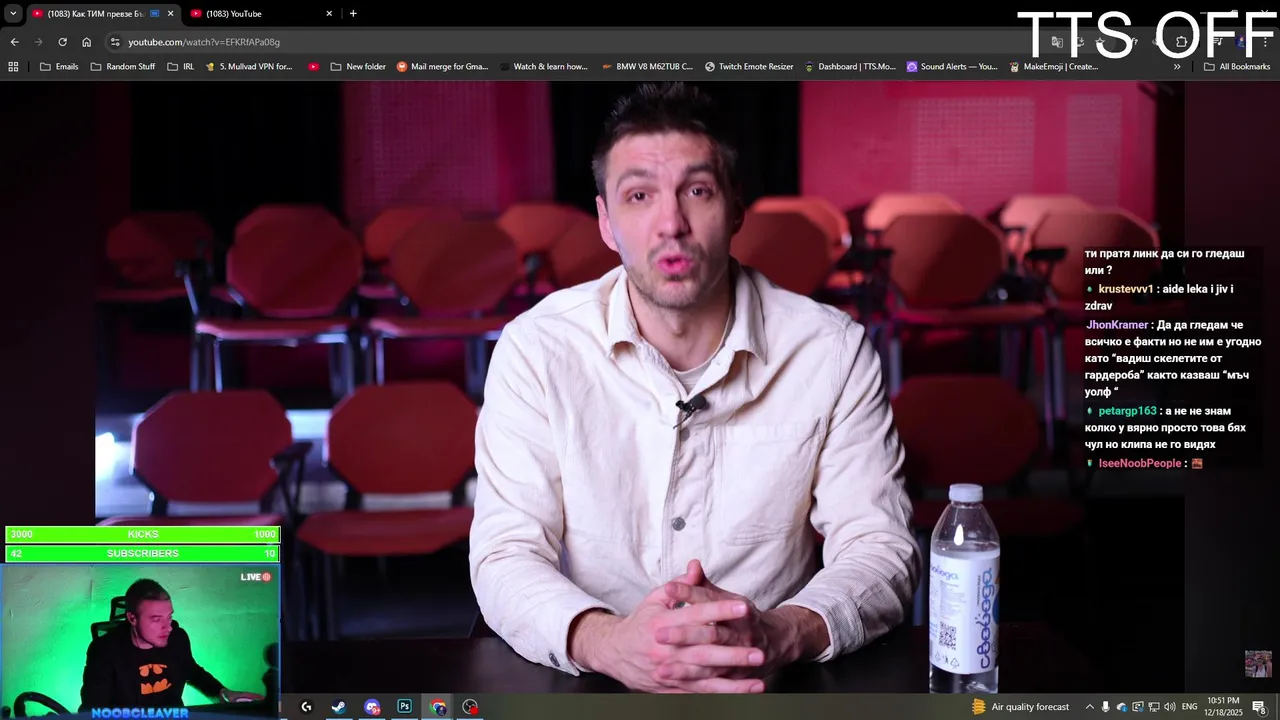Open Photoshop from the taskbar
Image resolution: width=1280 pixels, height=720 pixels.
point(404,707)
